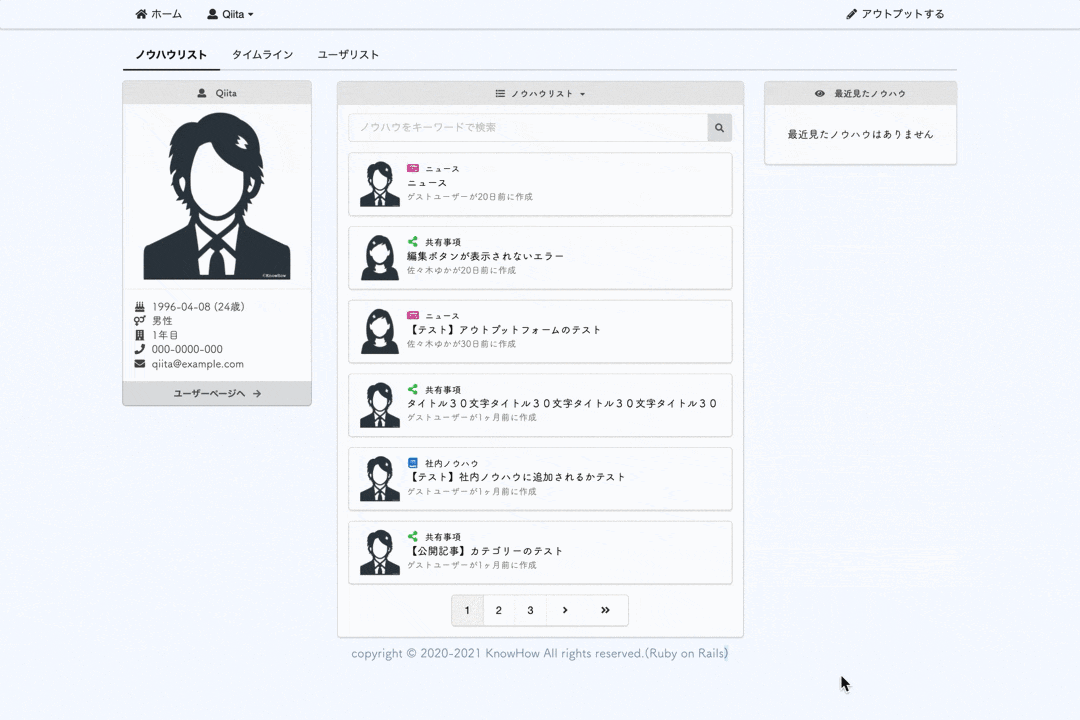Switch to the ユーザリスト tab
The image size is (1080, 720).
click(x=348, y=55)
